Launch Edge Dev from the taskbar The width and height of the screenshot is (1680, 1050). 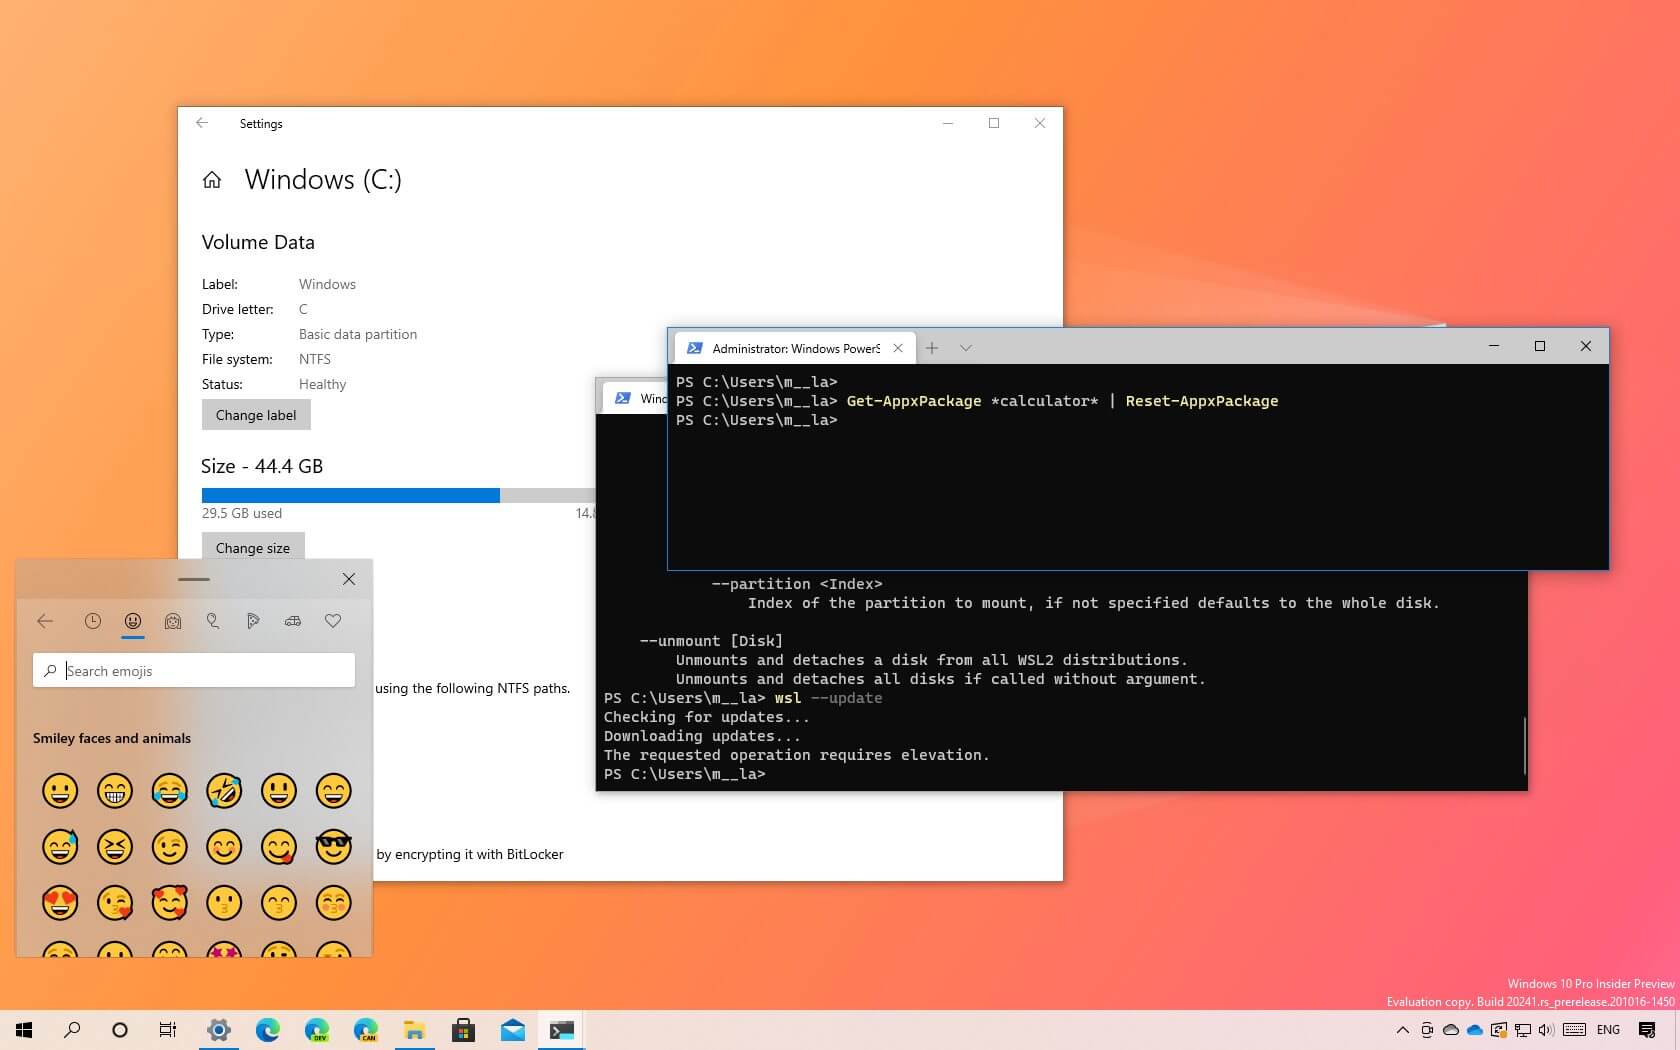pyautogui.click(x=317, y=1030)
